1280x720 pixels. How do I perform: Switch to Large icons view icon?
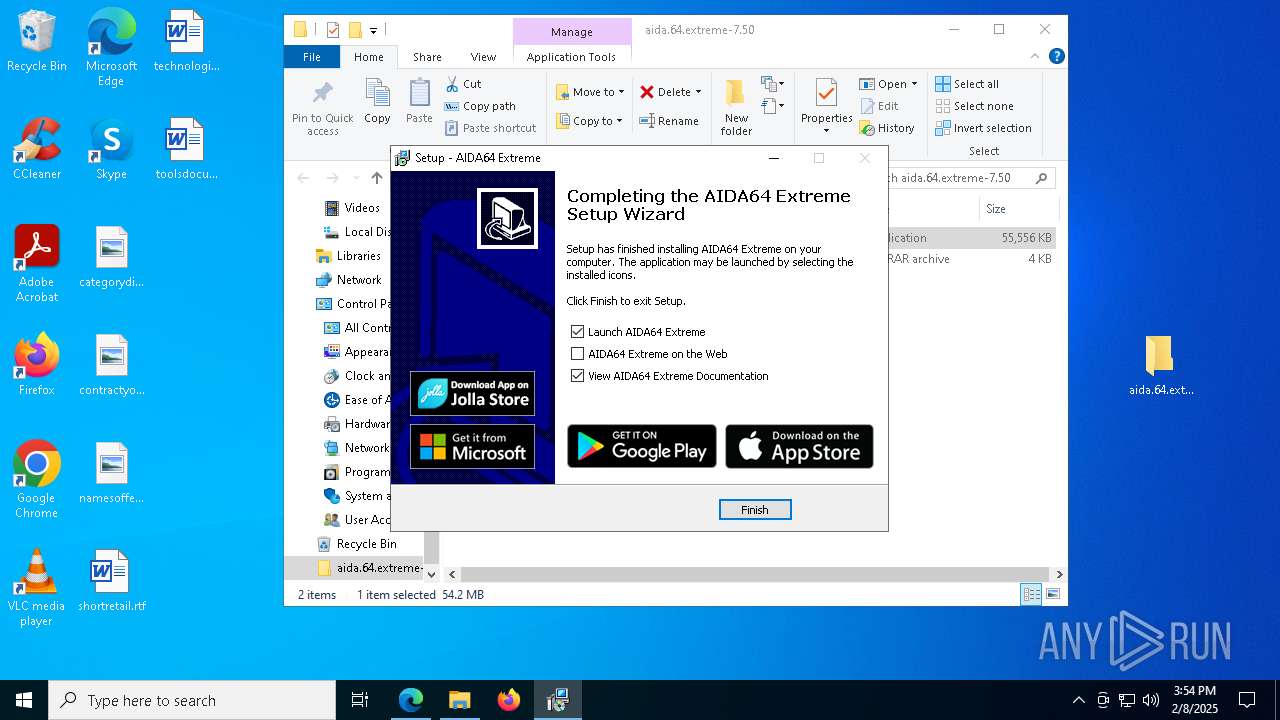tap(1052, 595)
